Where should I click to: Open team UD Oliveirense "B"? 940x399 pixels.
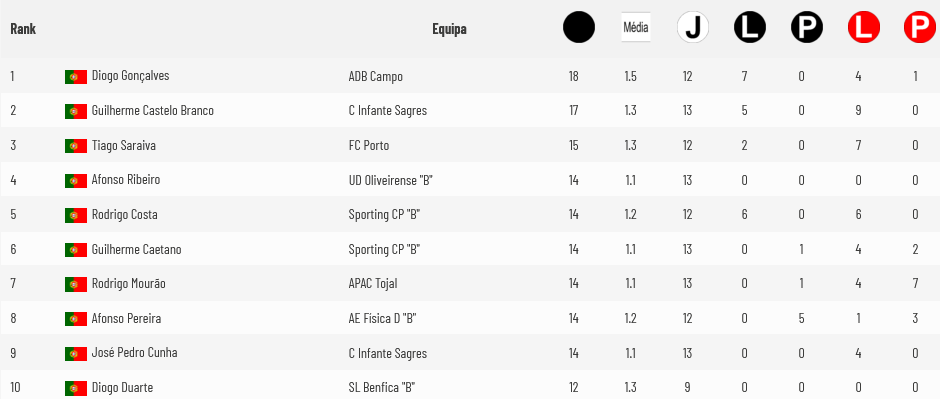tap(391, 180)
